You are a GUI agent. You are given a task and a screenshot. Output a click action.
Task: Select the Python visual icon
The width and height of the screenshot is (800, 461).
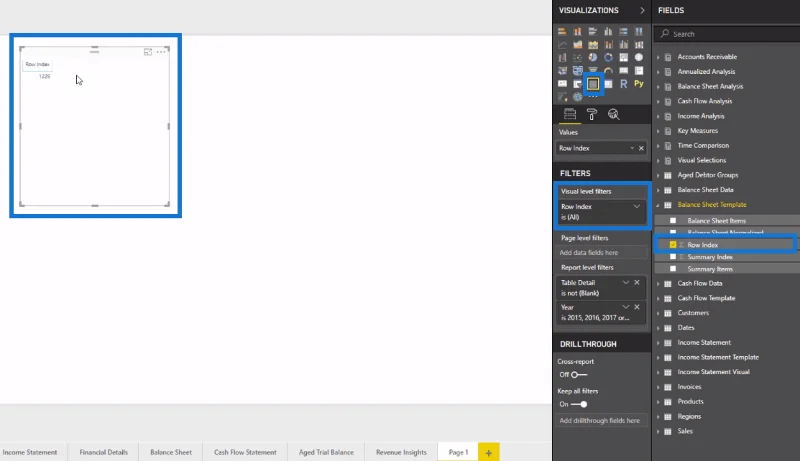tap(639, 84)
